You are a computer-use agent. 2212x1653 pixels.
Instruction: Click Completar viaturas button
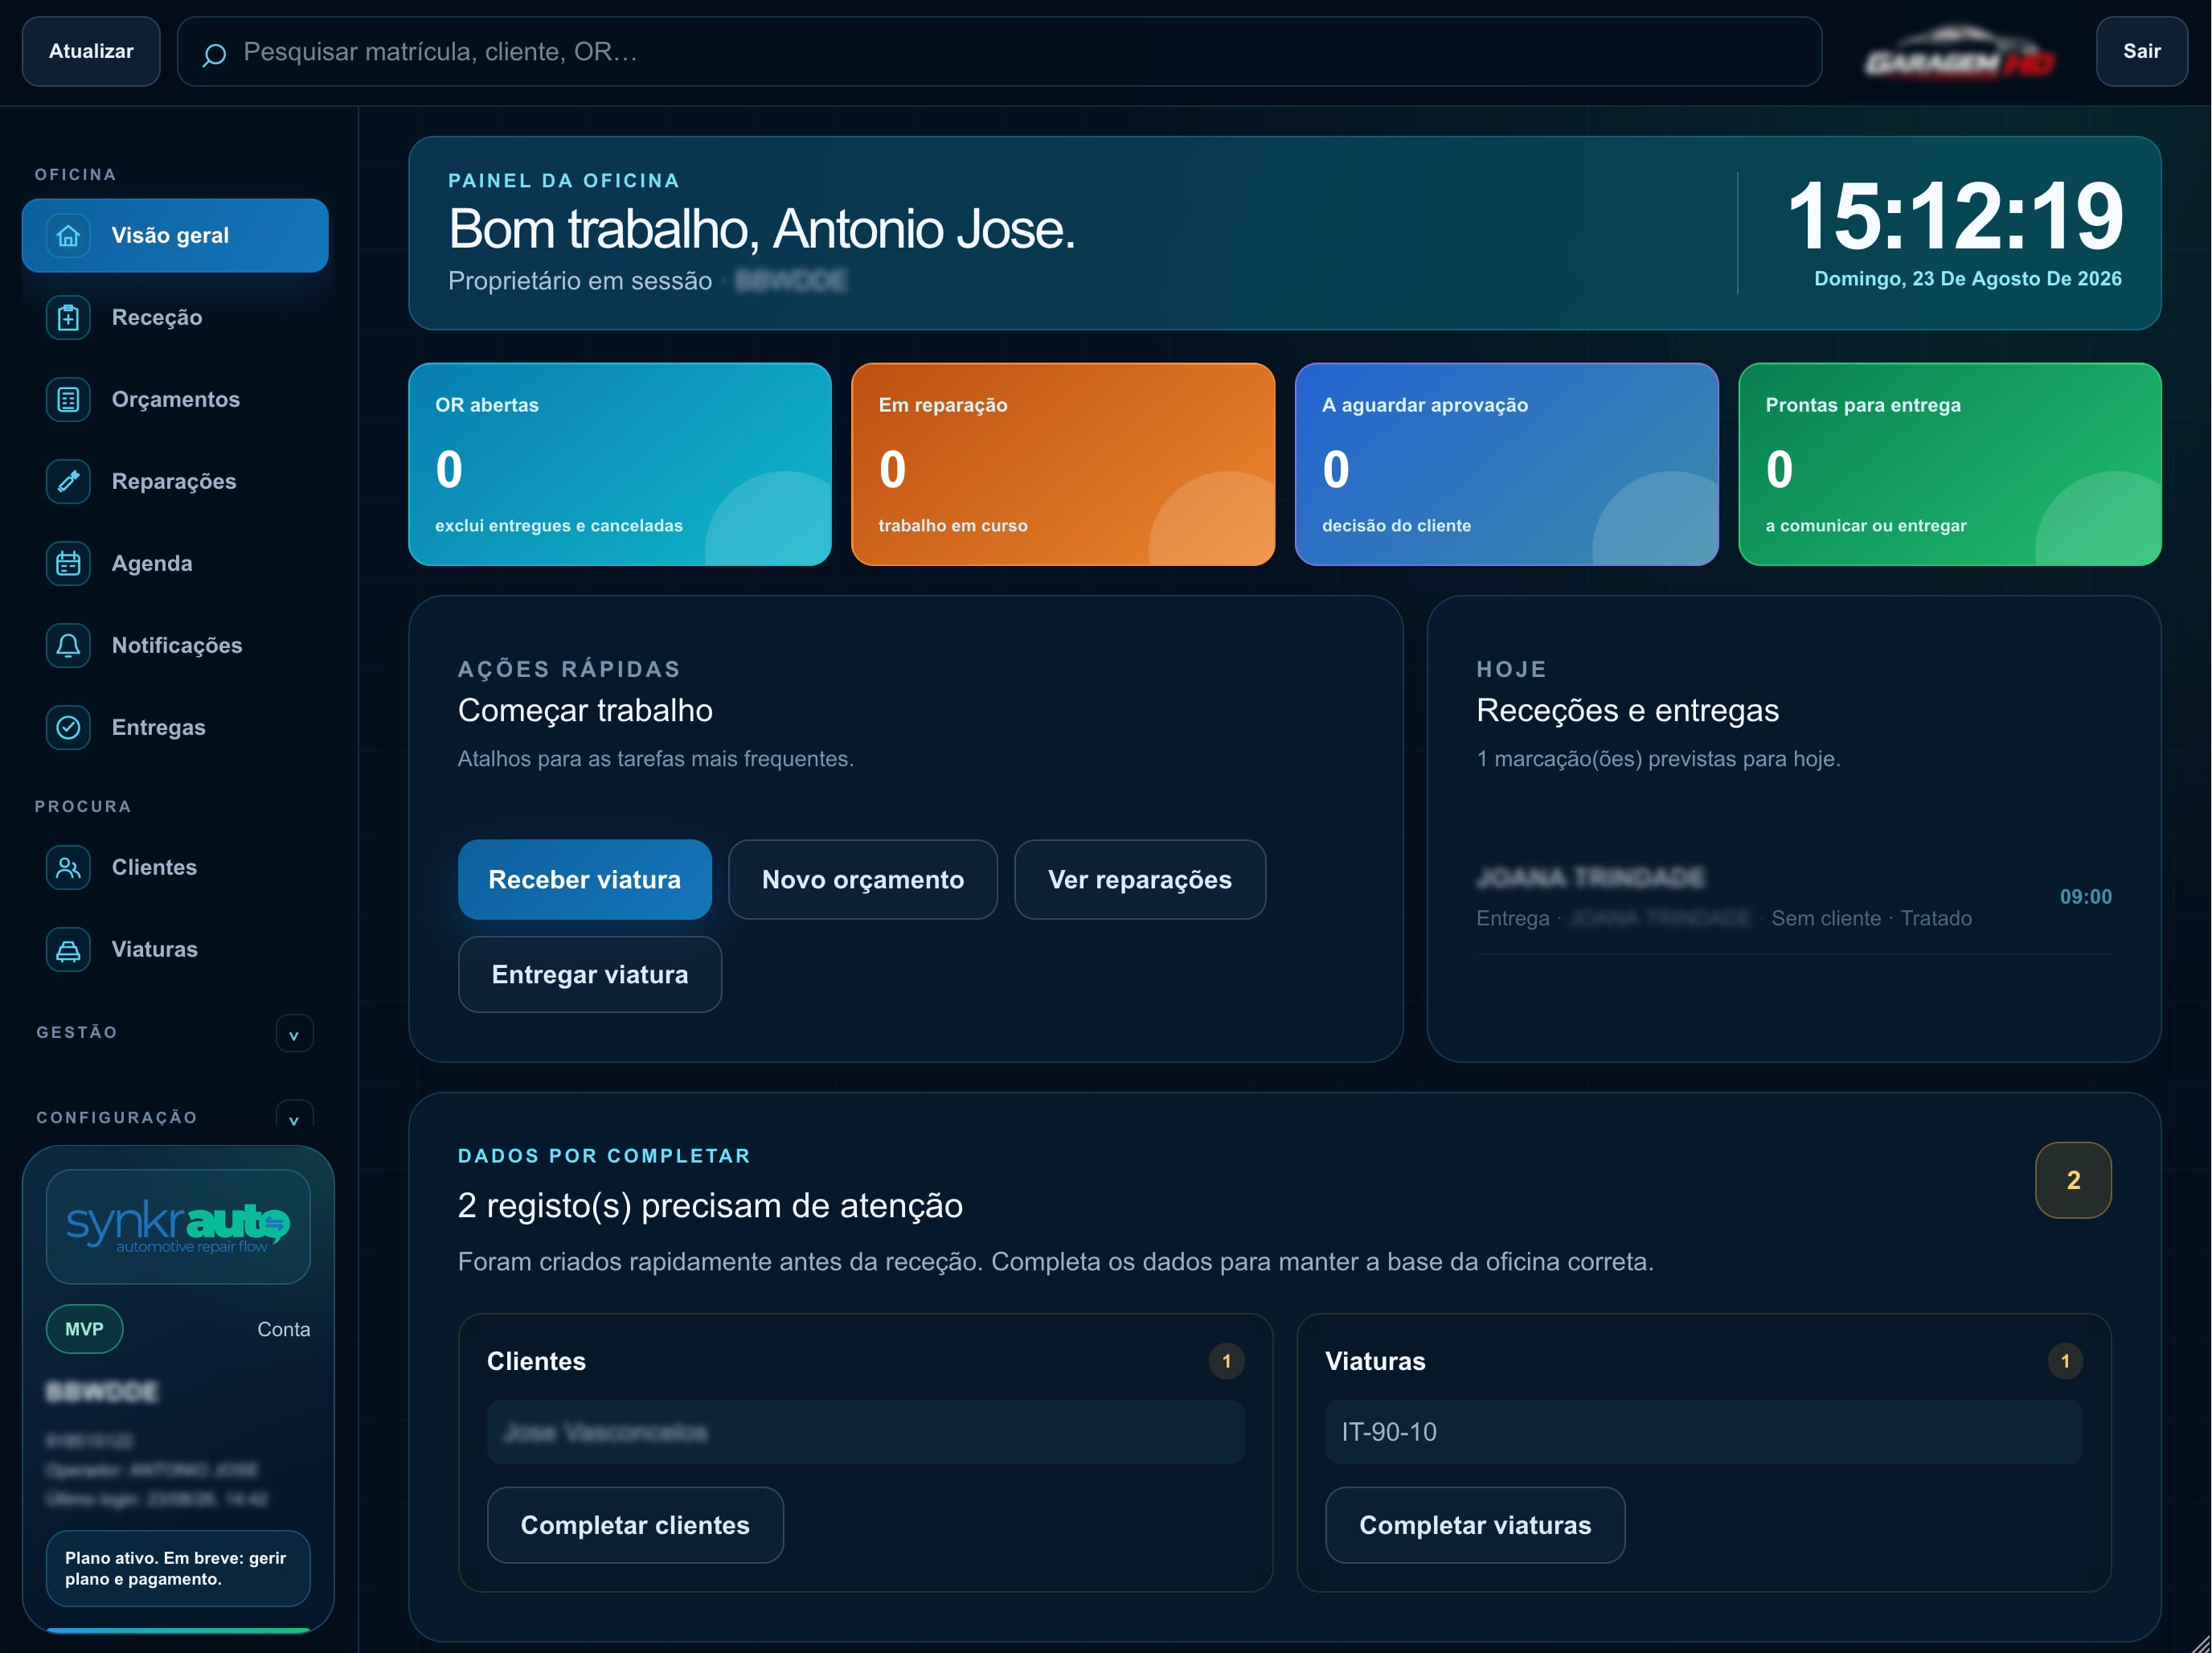[1474, 1524]
